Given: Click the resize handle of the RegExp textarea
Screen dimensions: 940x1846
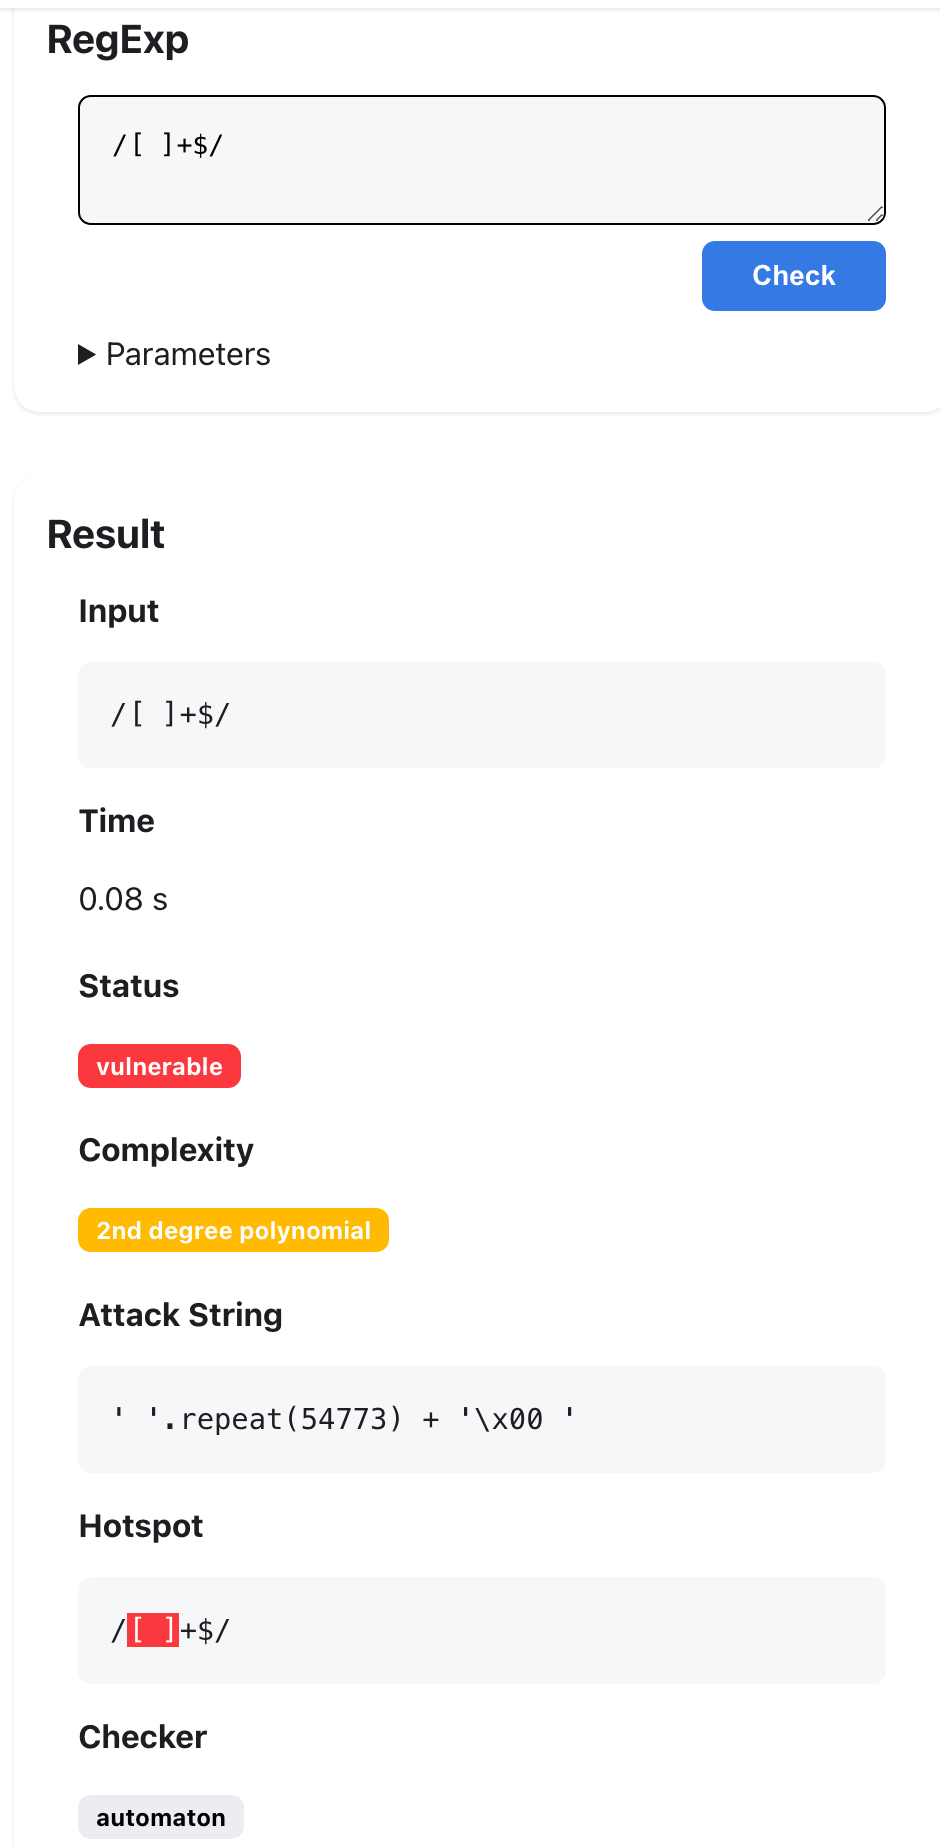Looking at the screenshot, I should tap(875, 213).
